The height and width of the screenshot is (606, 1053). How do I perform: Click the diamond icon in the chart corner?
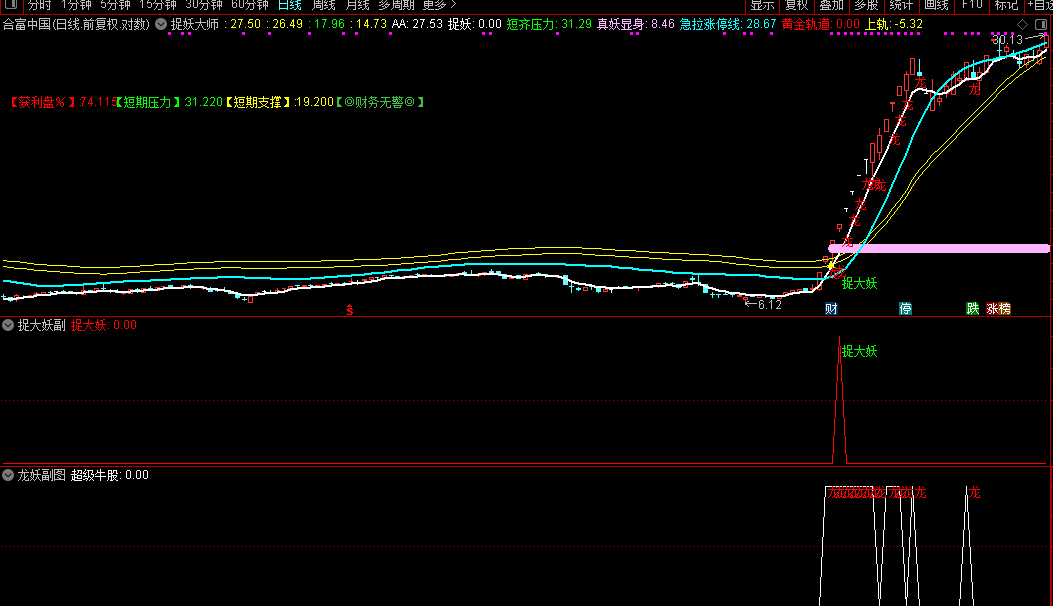1022,24
